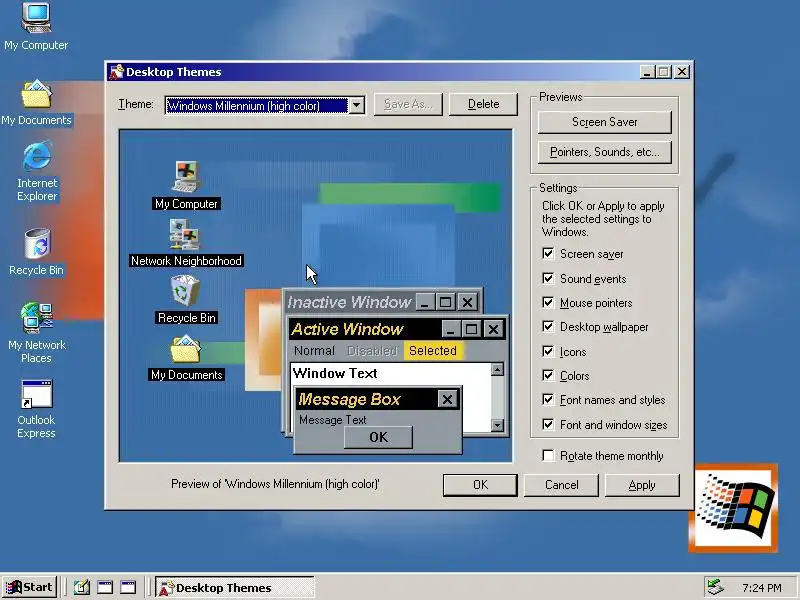Click Preview of 'Windows Millennium' caption

275,484
